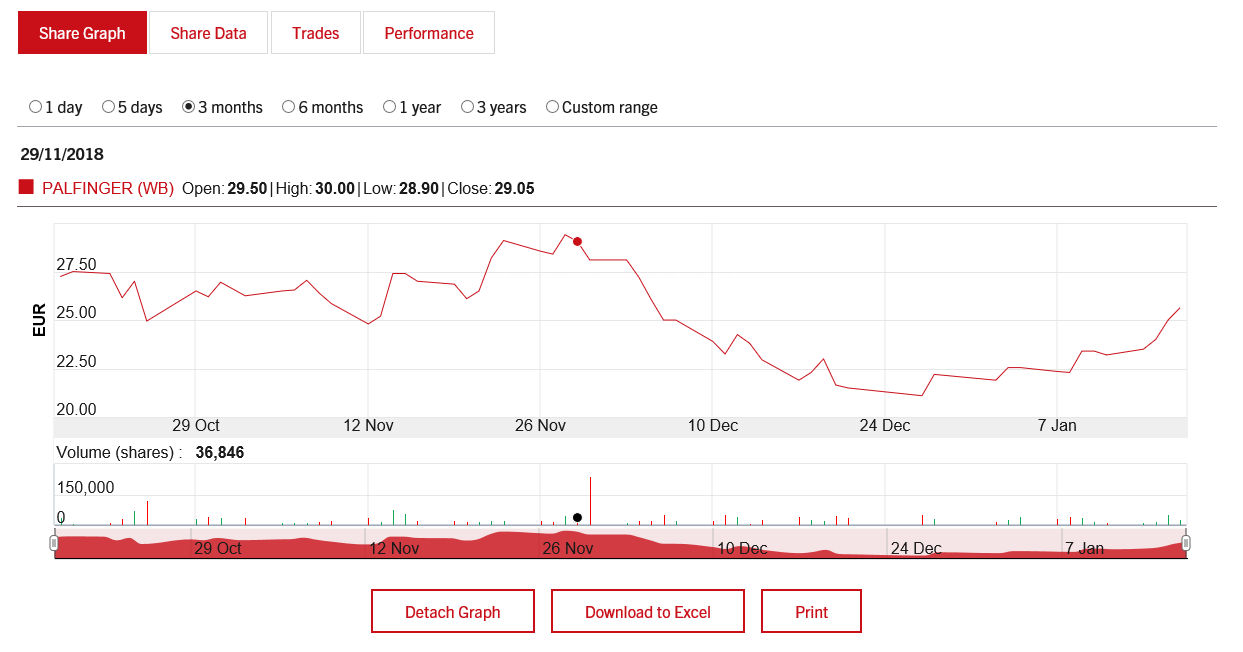1243x652 pixels.
Task: Select the 3 months radio button
Action: (187, 107)
